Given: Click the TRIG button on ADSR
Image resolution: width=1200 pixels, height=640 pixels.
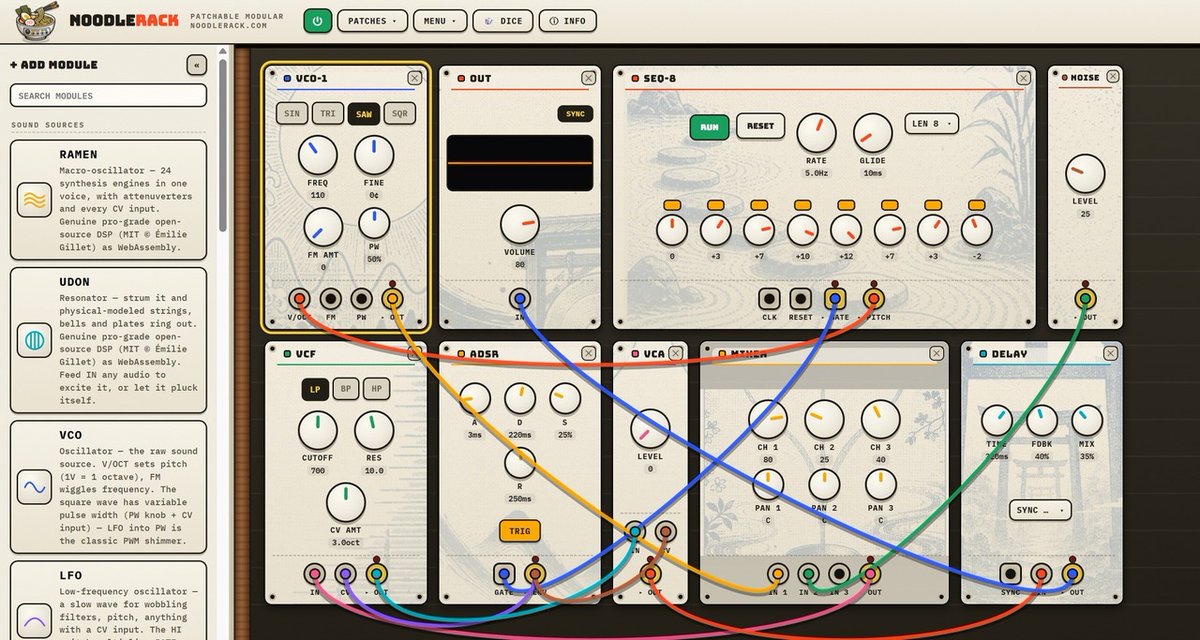Looking at the screenshot, I should pos(519,530).
